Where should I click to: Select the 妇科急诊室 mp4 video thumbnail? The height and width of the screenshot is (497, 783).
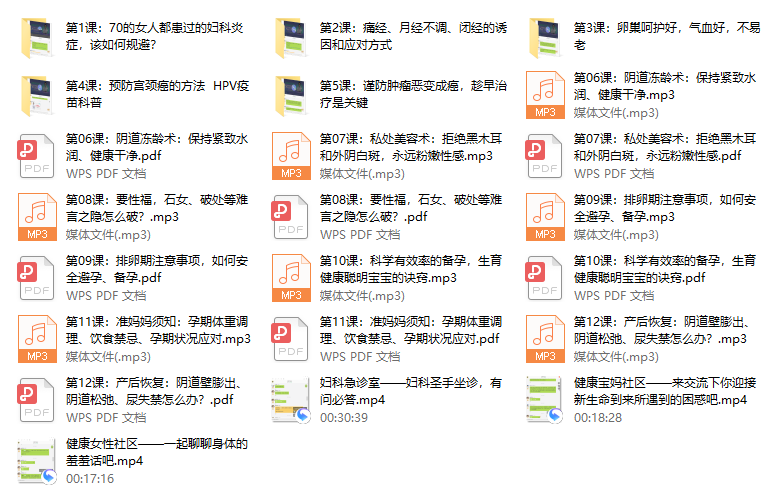tap(291, 400)
